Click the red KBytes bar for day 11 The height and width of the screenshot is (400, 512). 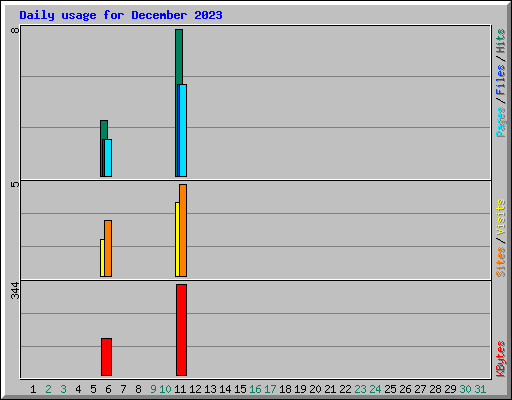181,330
